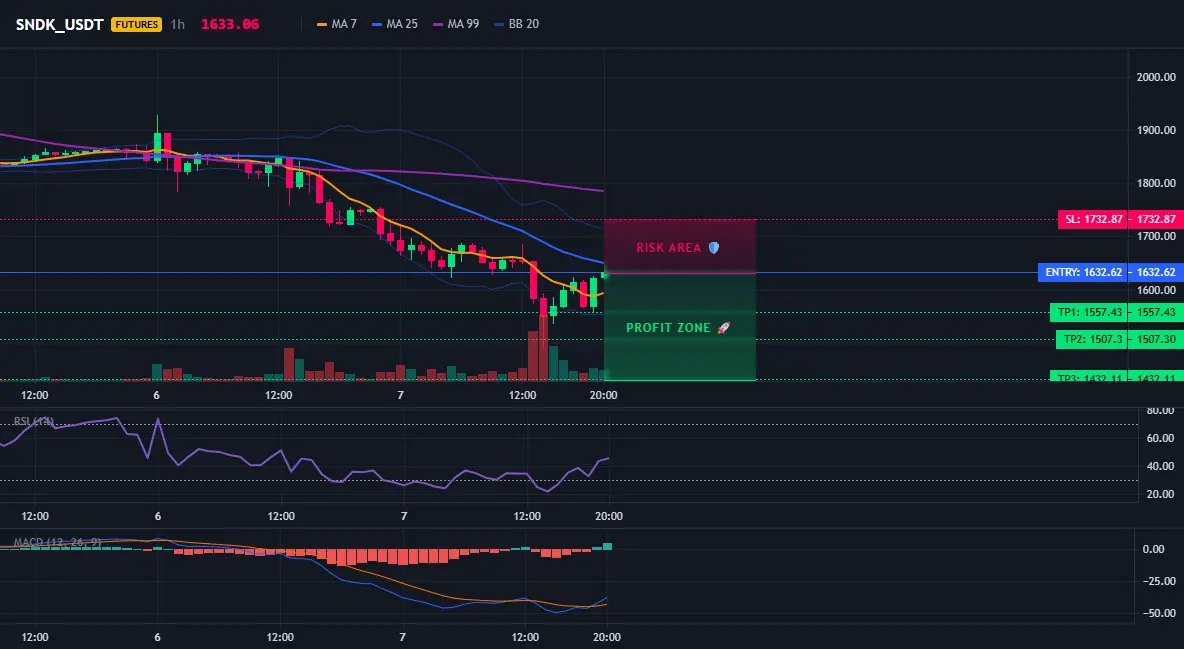This screenshot has width=1184, height=649.
Task: Click the 1800.00 price axis value
Action: [x=1156, y=183]
